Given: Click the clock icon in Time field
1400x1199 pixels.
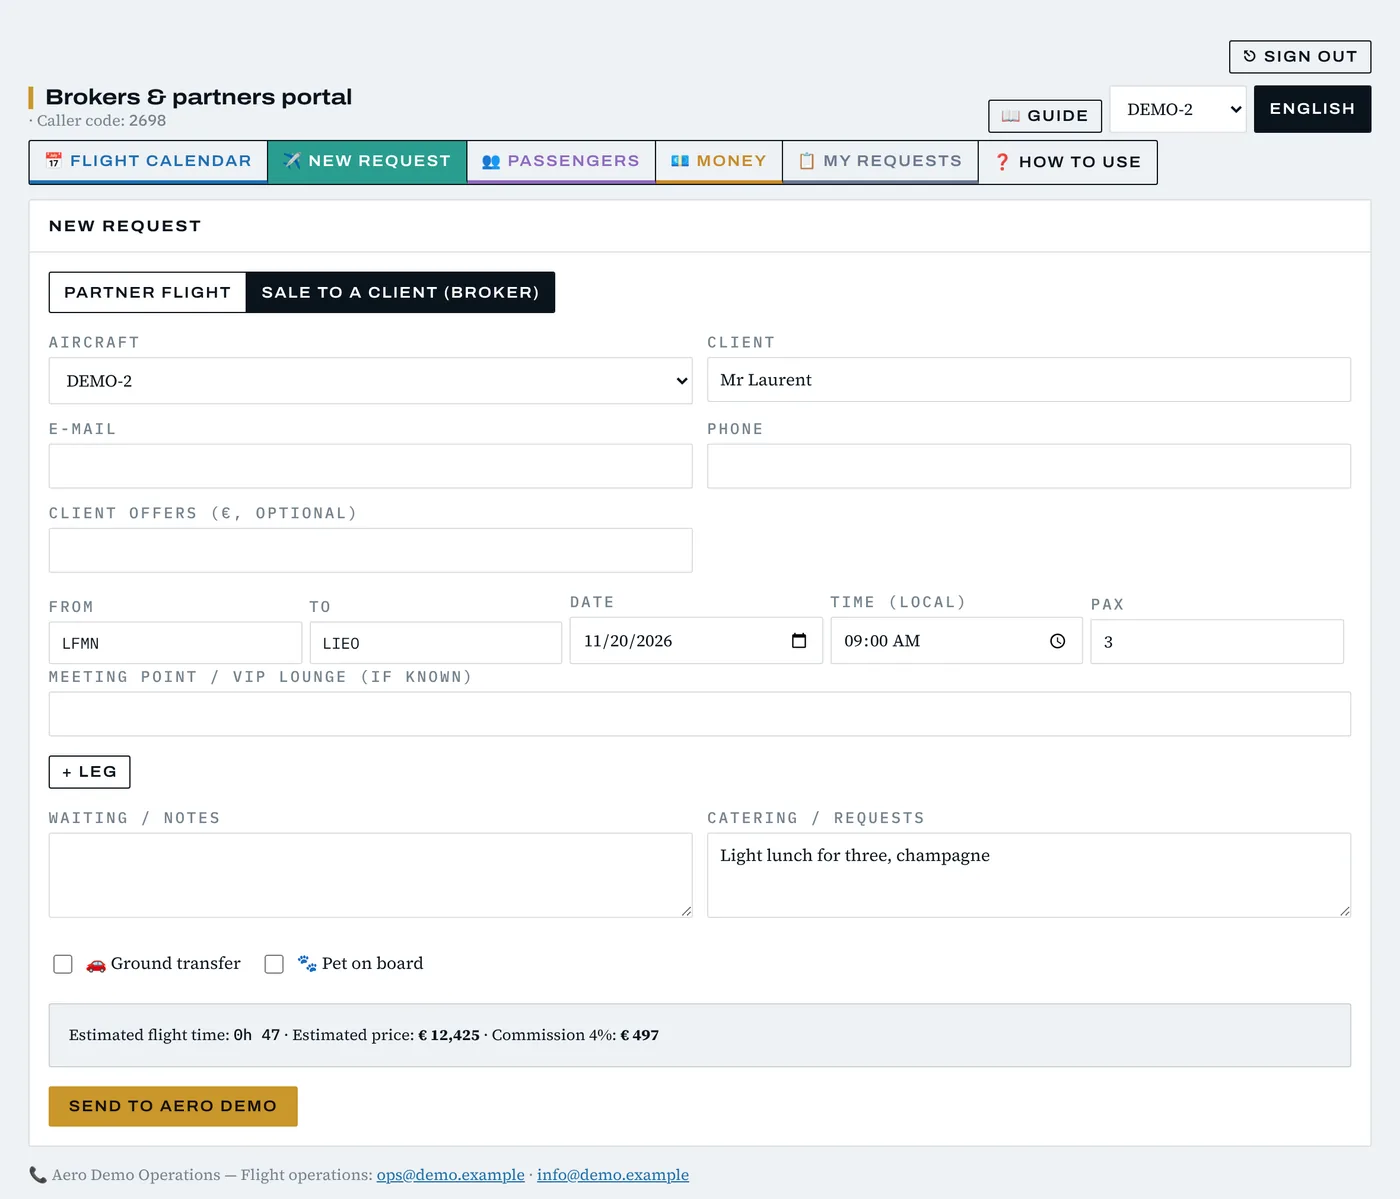Looking at the screenshot, I should [x=1058, y=641].
